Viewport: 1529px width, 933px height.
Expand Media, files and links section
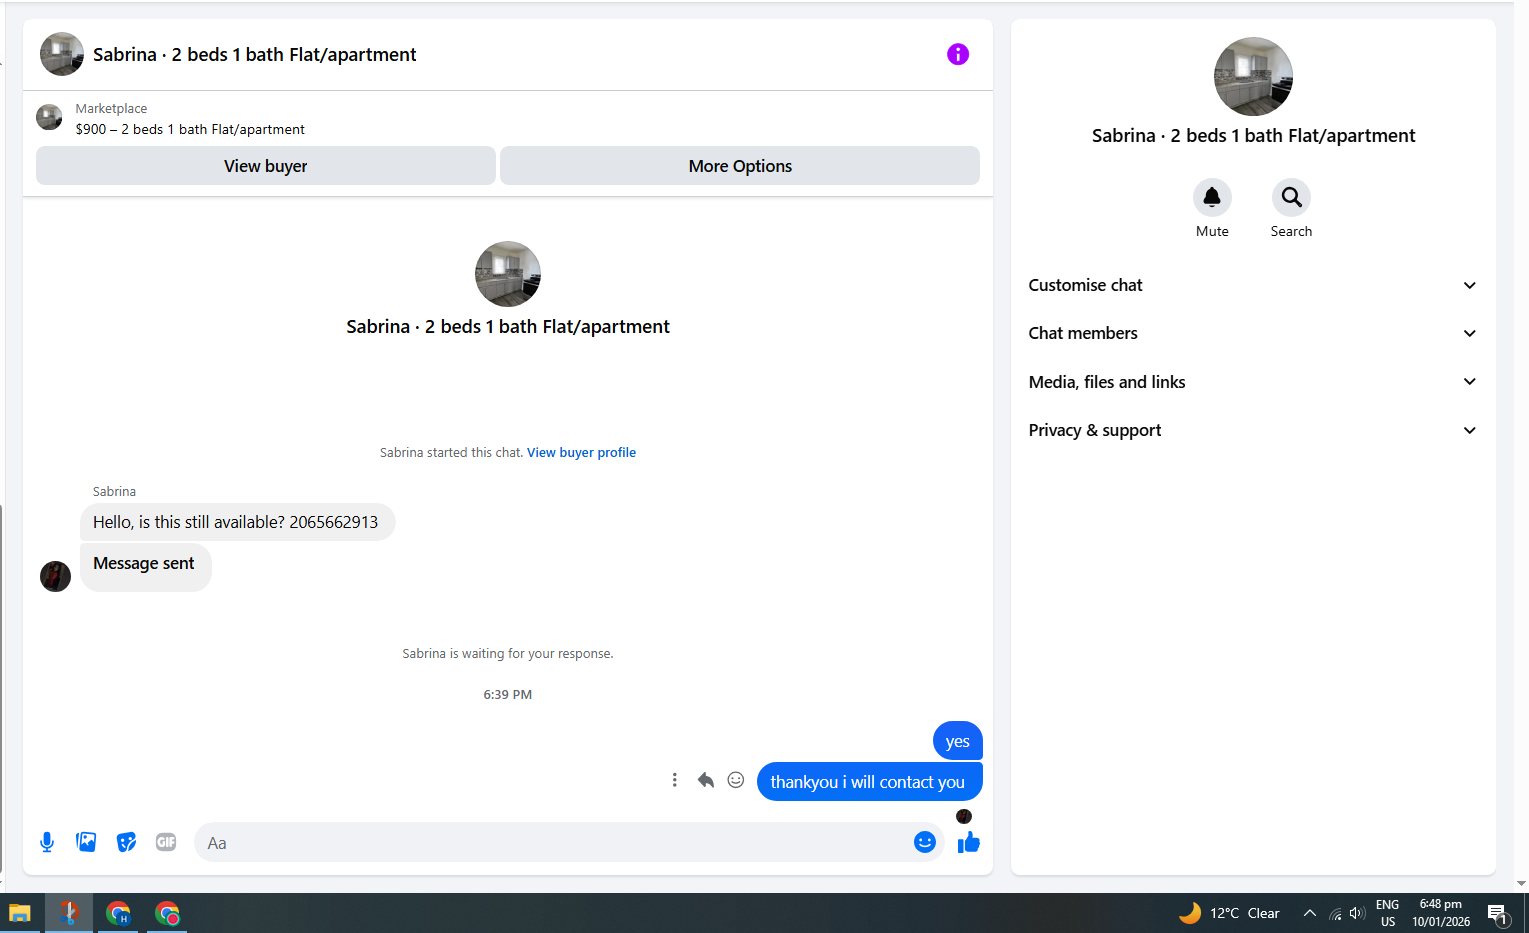(1253, 382)
